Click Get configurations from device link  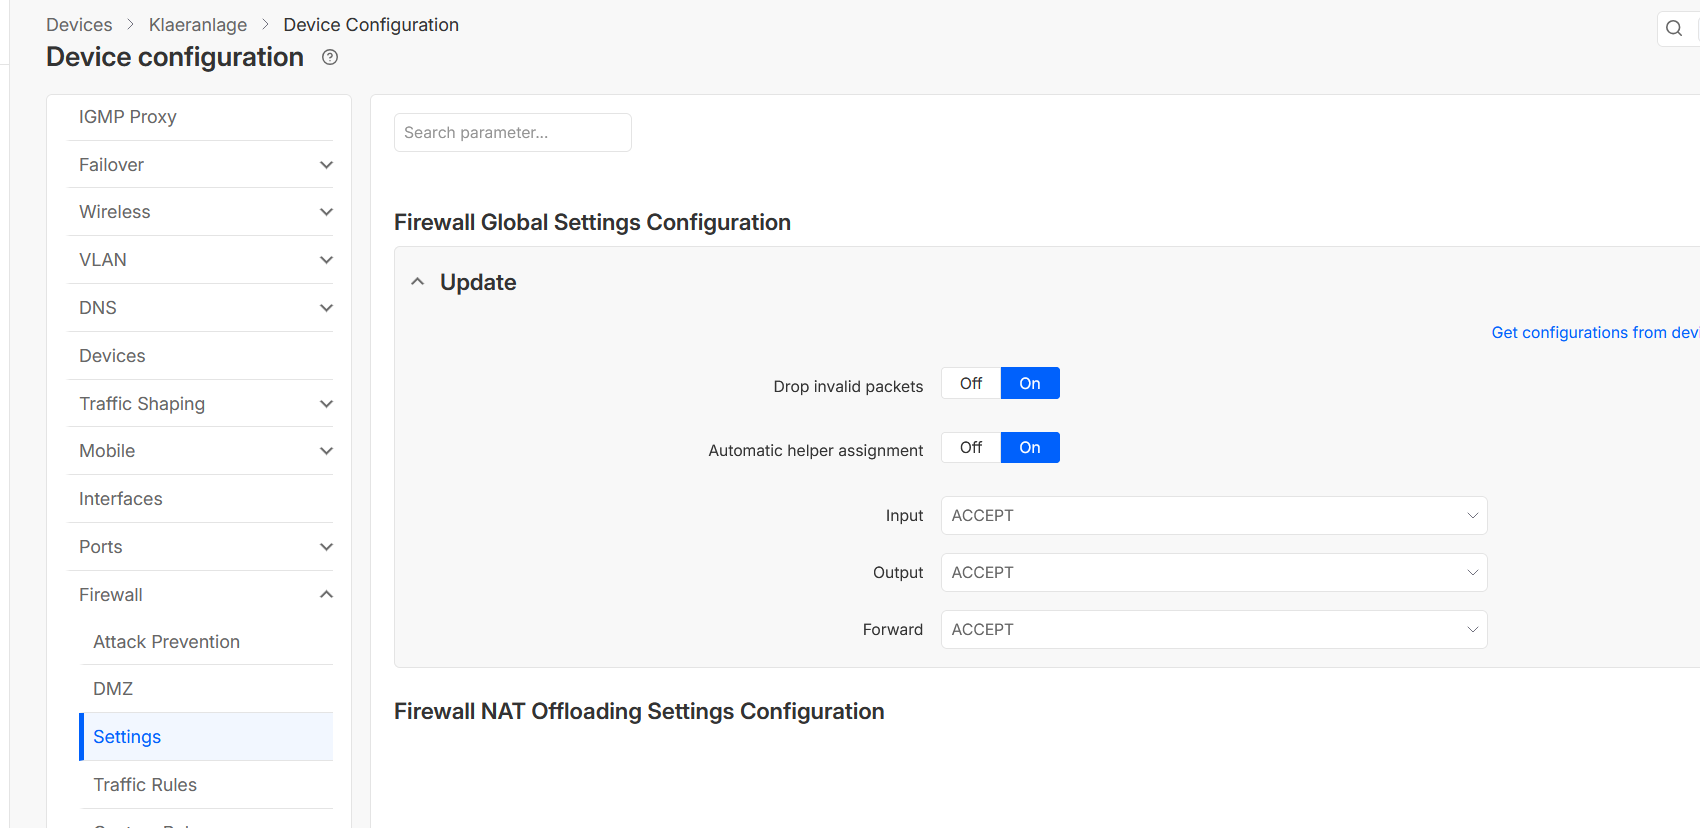coord(1594,333)
